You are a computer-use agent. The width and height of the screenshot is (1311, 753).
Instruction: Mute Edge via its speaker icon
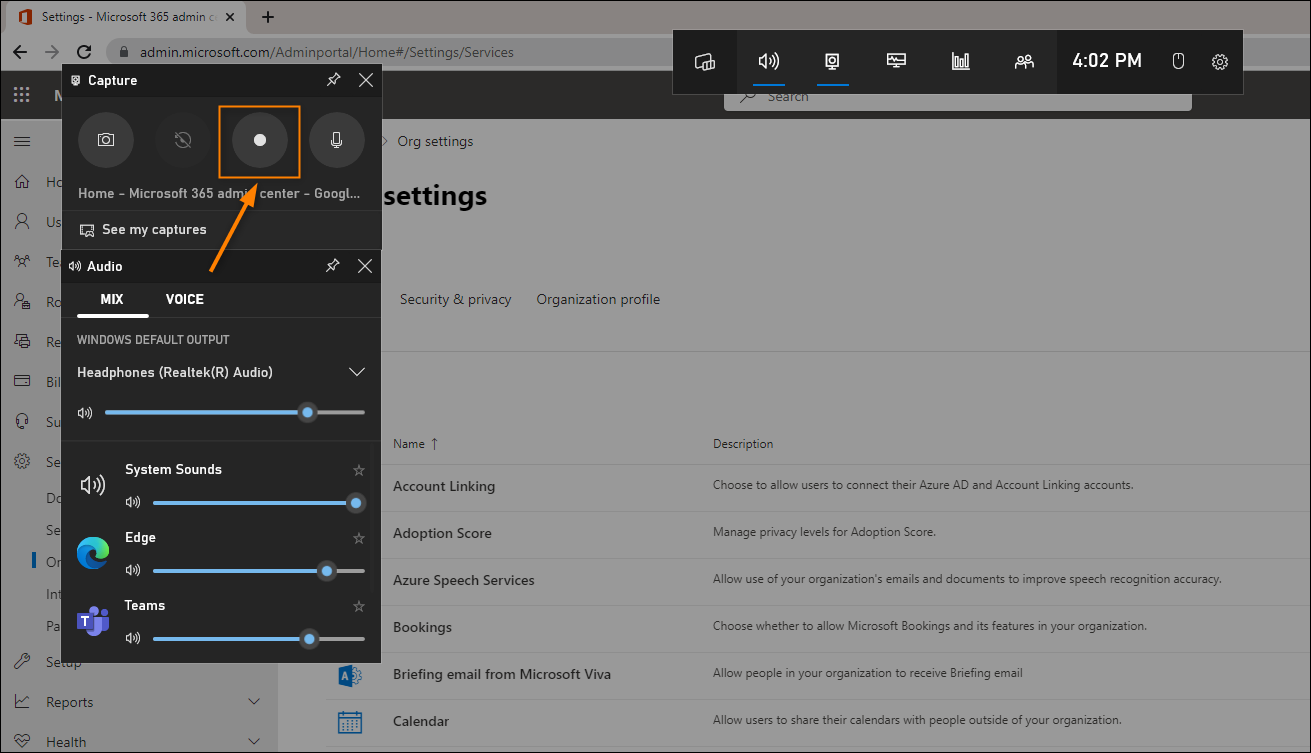point(133,570)
